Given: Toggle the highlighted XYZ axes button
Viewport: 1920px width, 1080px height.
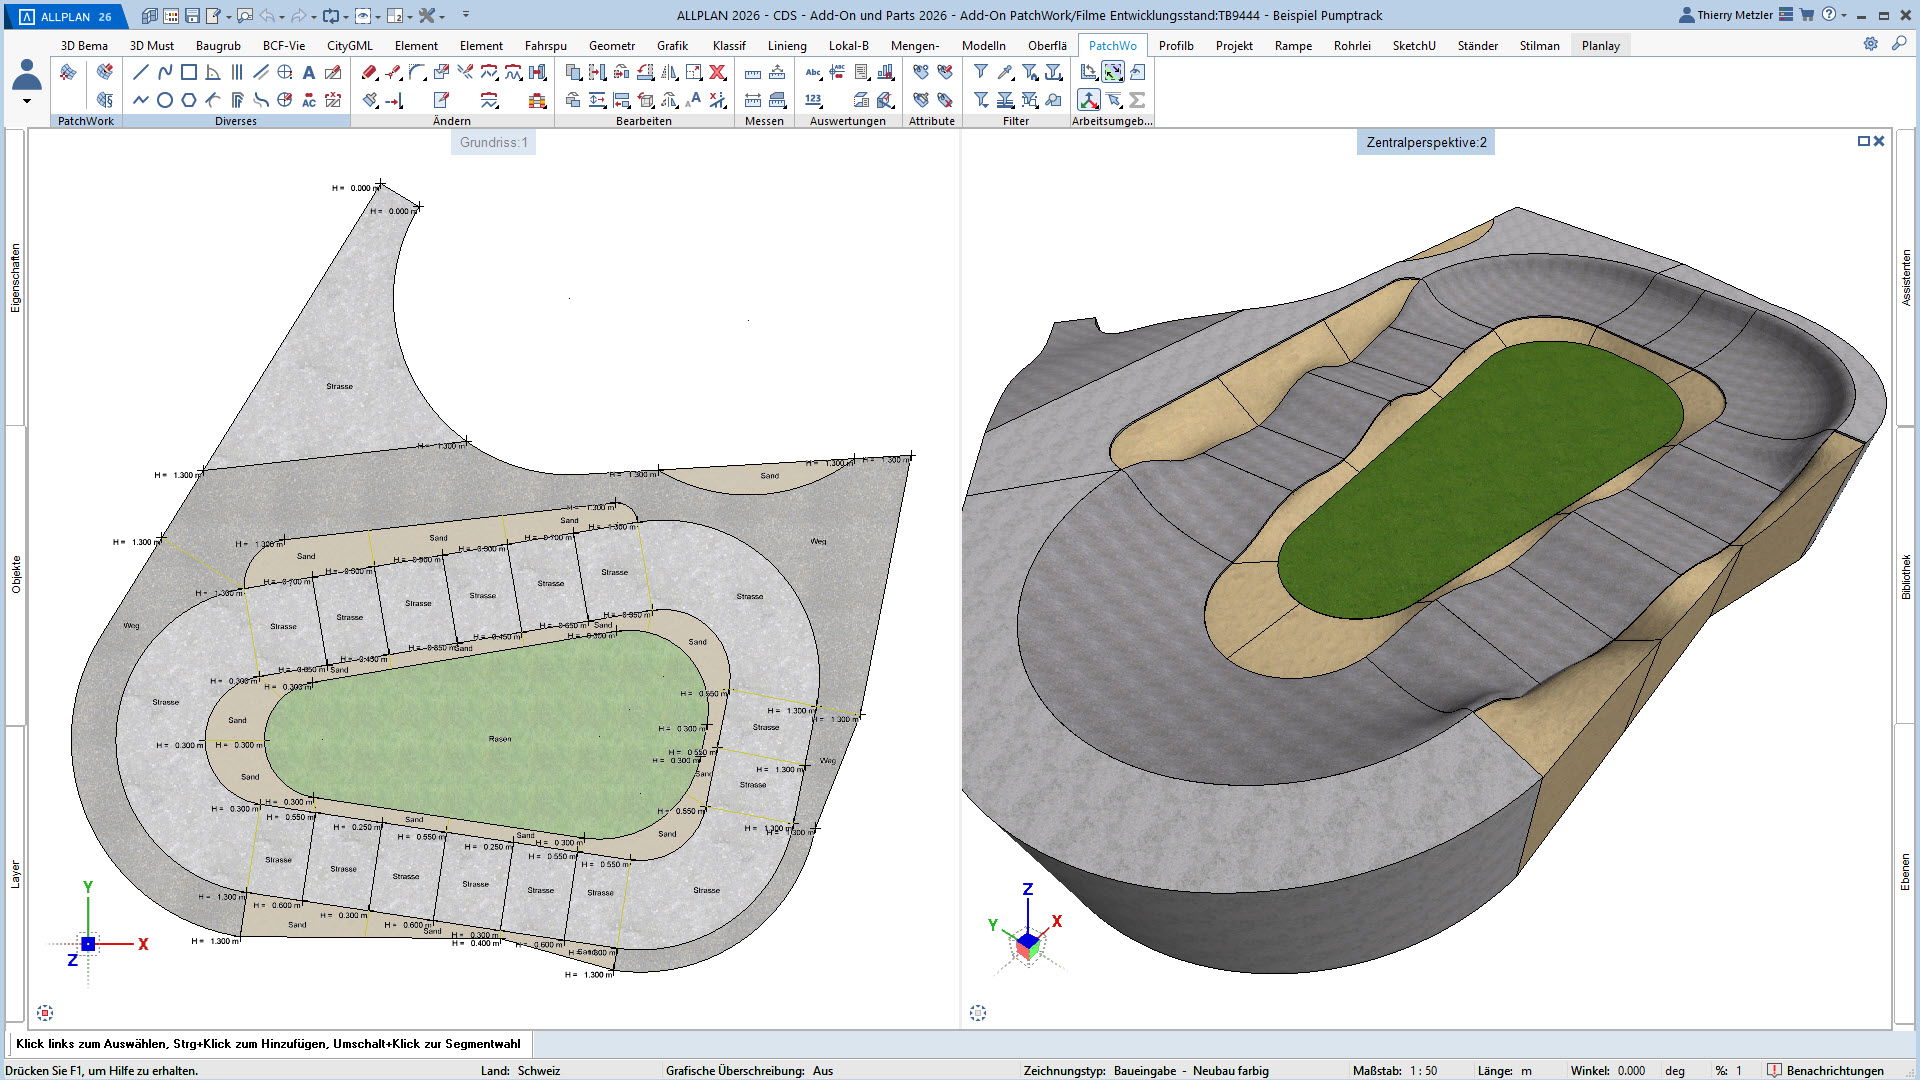Looking at the screenshot, I should [1088, 100].
